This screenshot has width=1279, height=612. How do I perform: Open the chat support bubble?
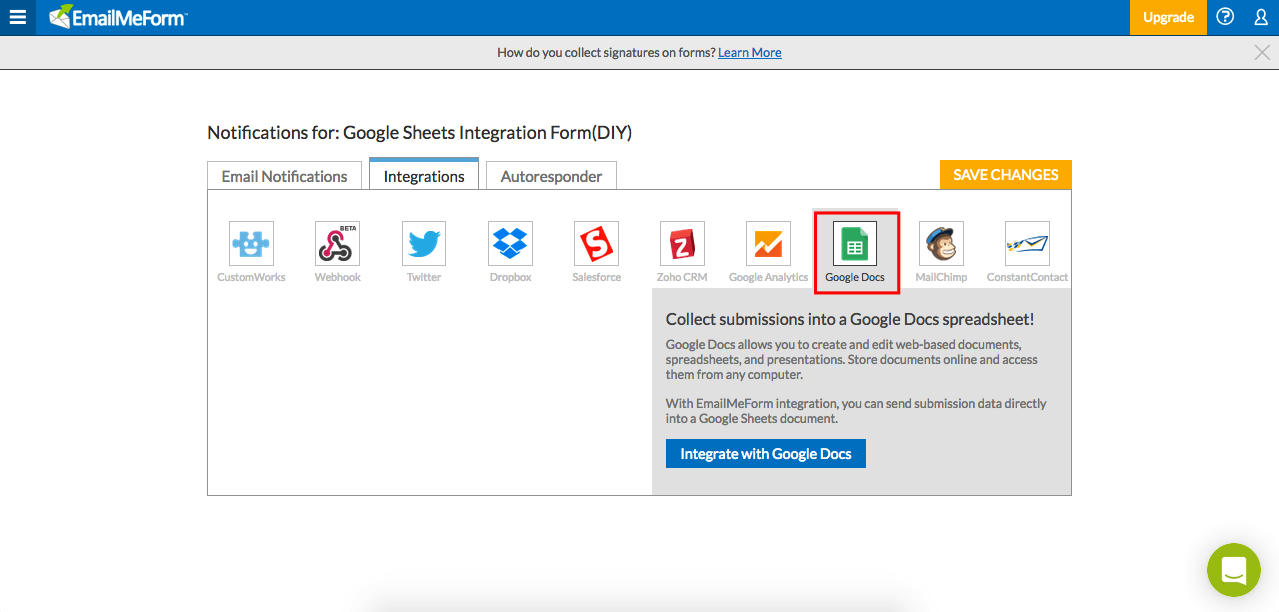pos(1233,570)
